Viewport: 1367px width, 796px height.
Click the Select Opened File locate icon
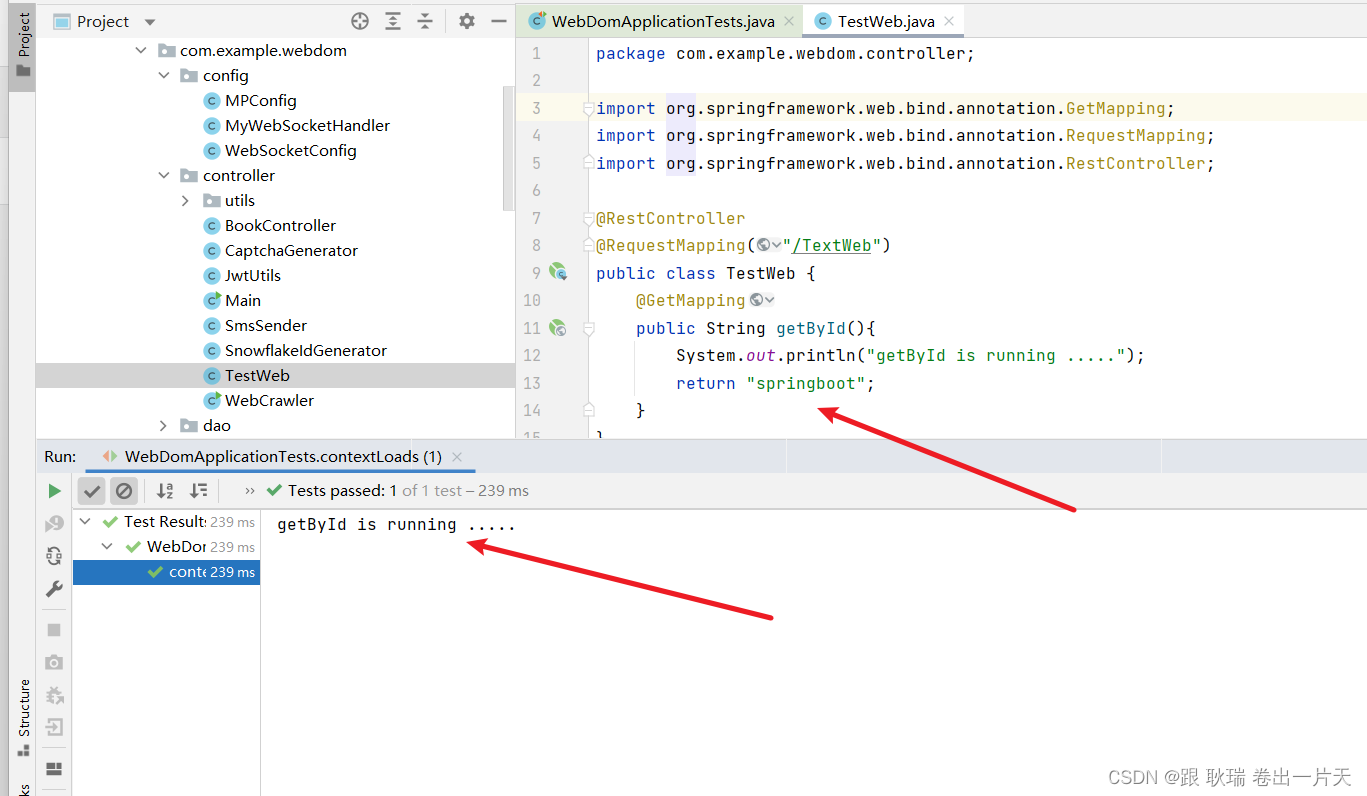tap(360, 21)
